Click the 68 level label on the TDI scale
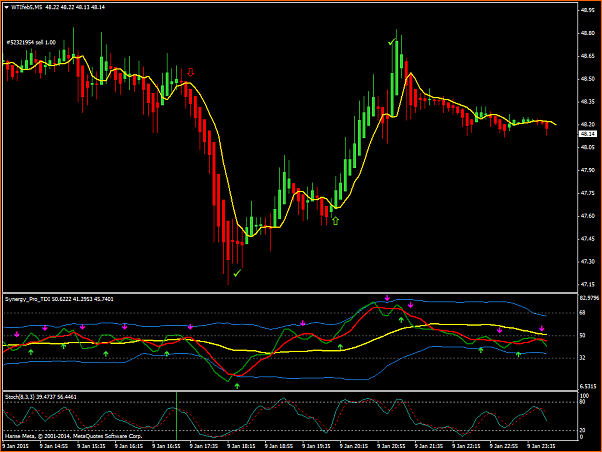602x452 pixels. click(582, 313)
